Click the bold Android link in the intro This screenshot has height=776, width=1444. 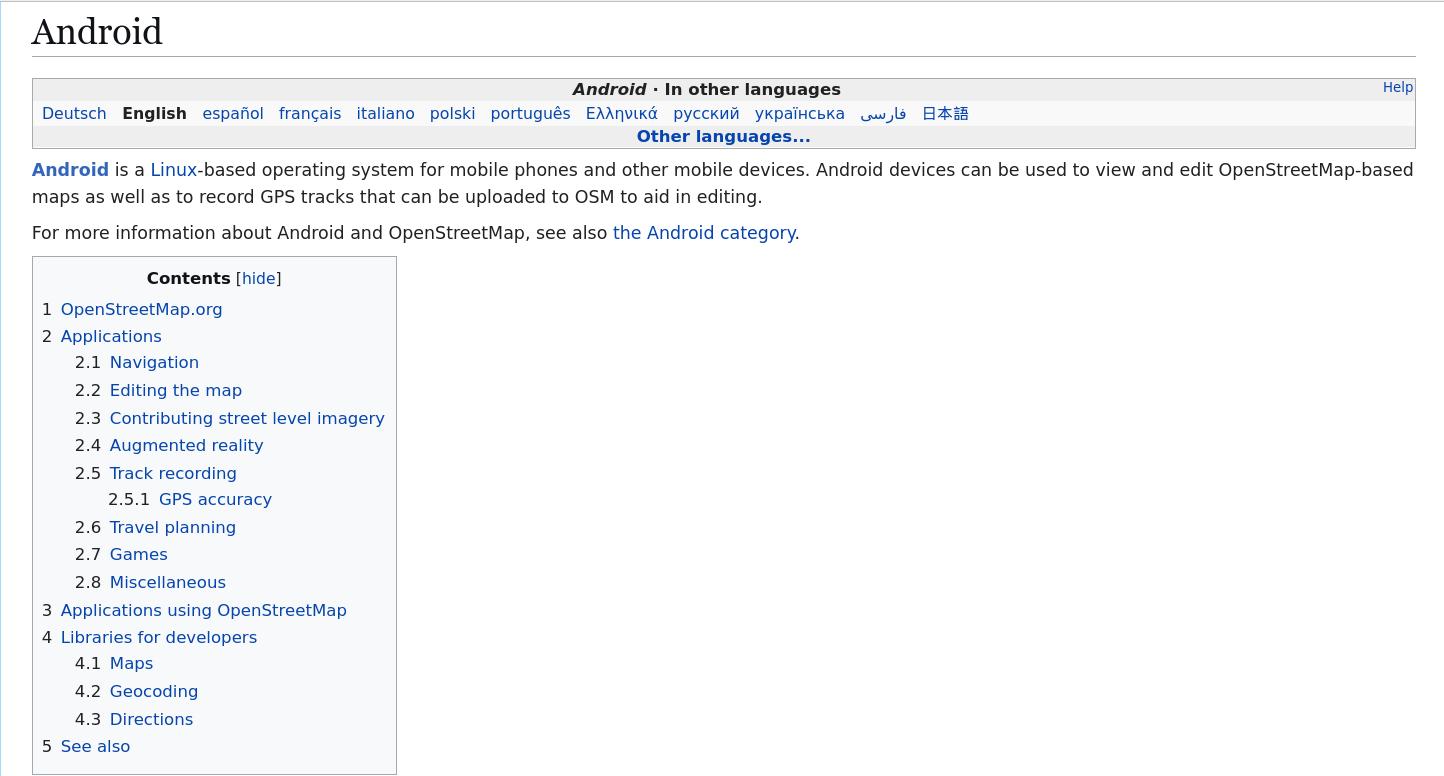coord(70,170)
